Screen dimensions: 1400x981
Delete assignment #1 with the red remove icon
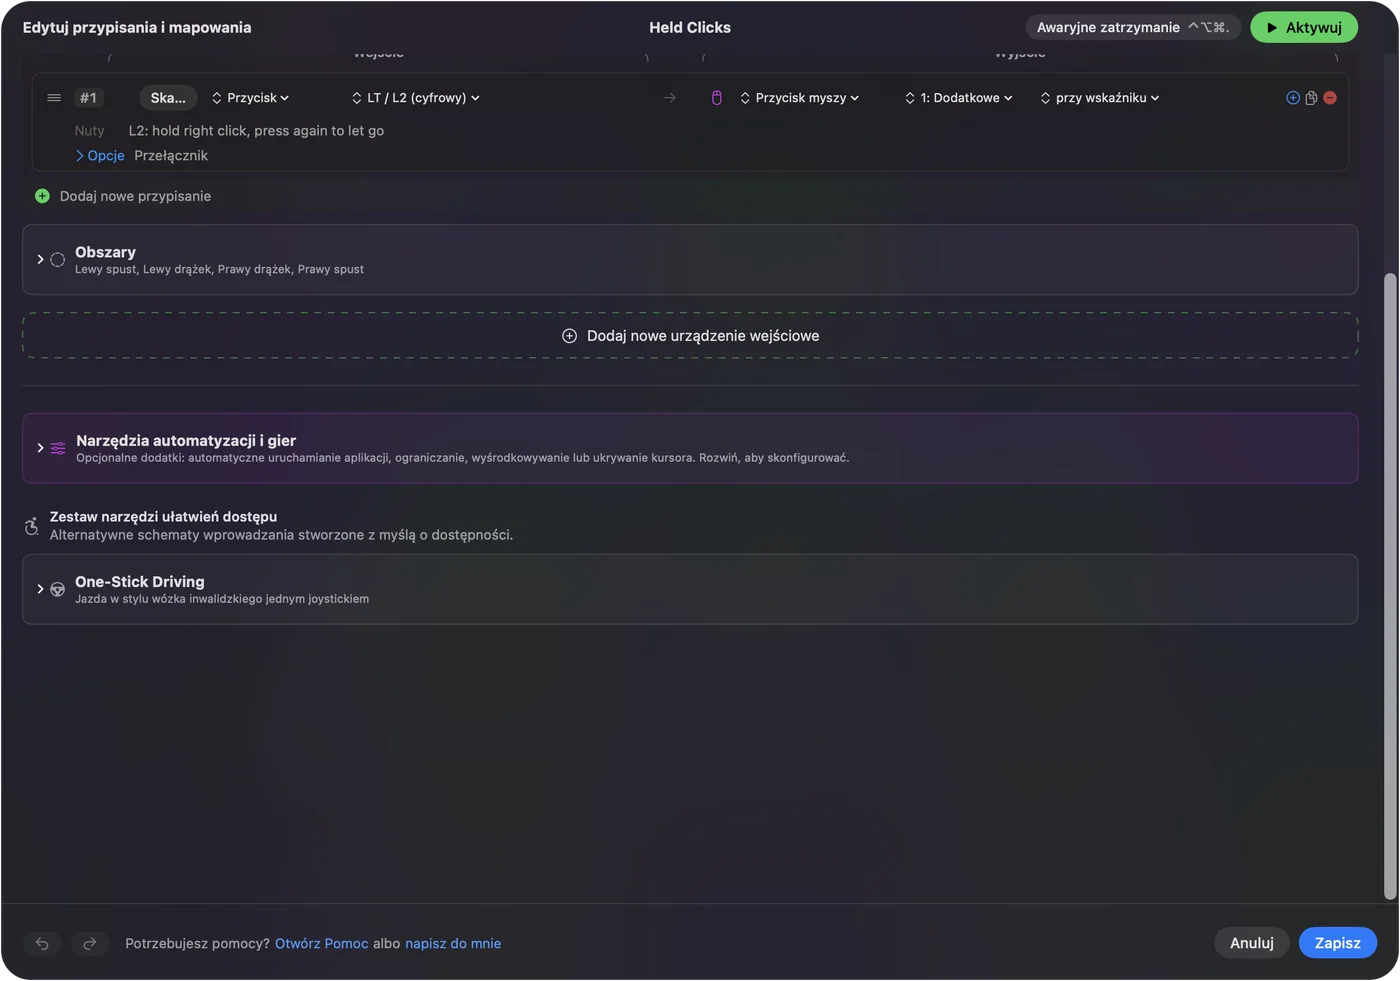click(x=1330, y=98)
